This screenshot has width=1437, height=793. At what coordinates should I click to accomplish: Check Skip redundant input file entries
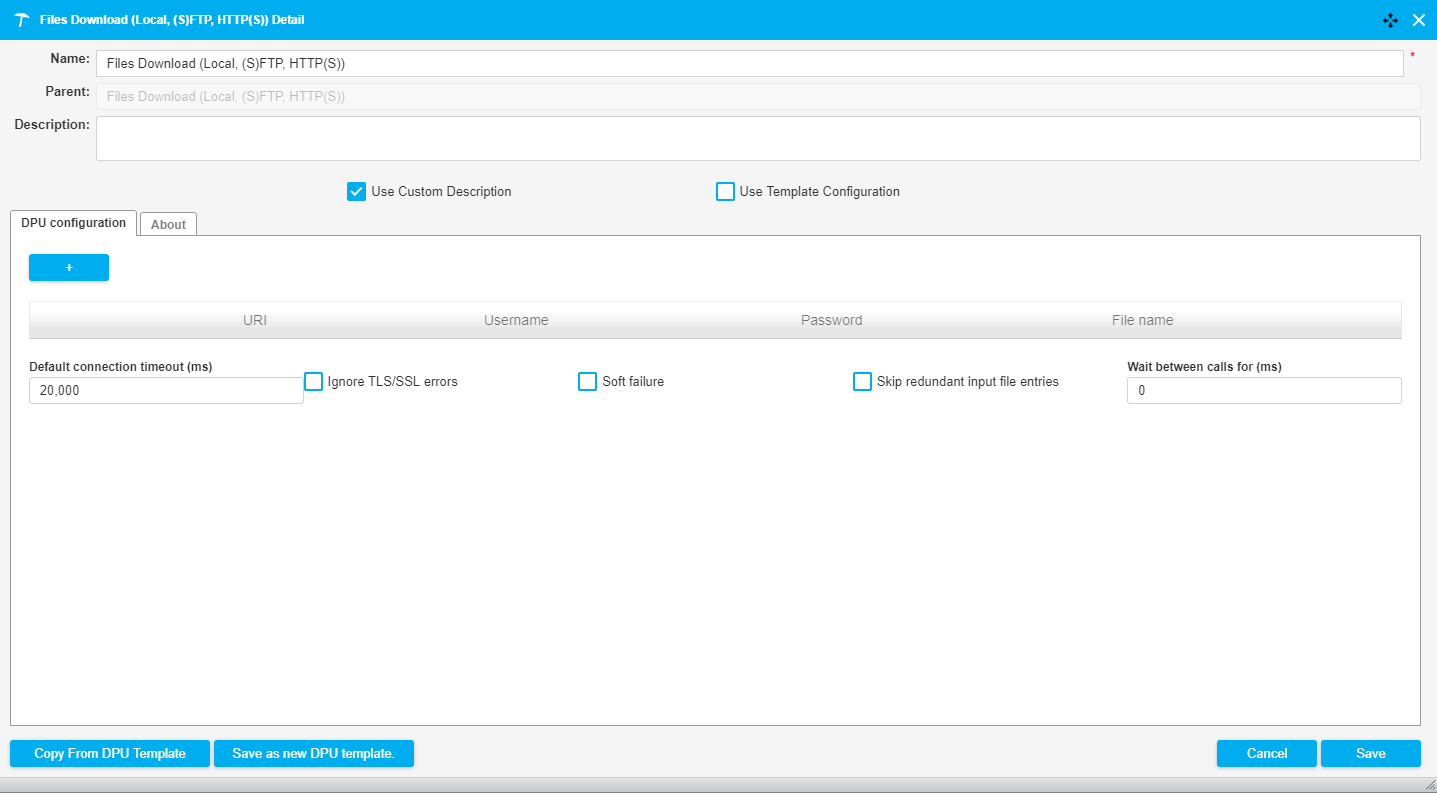(862, 382)
